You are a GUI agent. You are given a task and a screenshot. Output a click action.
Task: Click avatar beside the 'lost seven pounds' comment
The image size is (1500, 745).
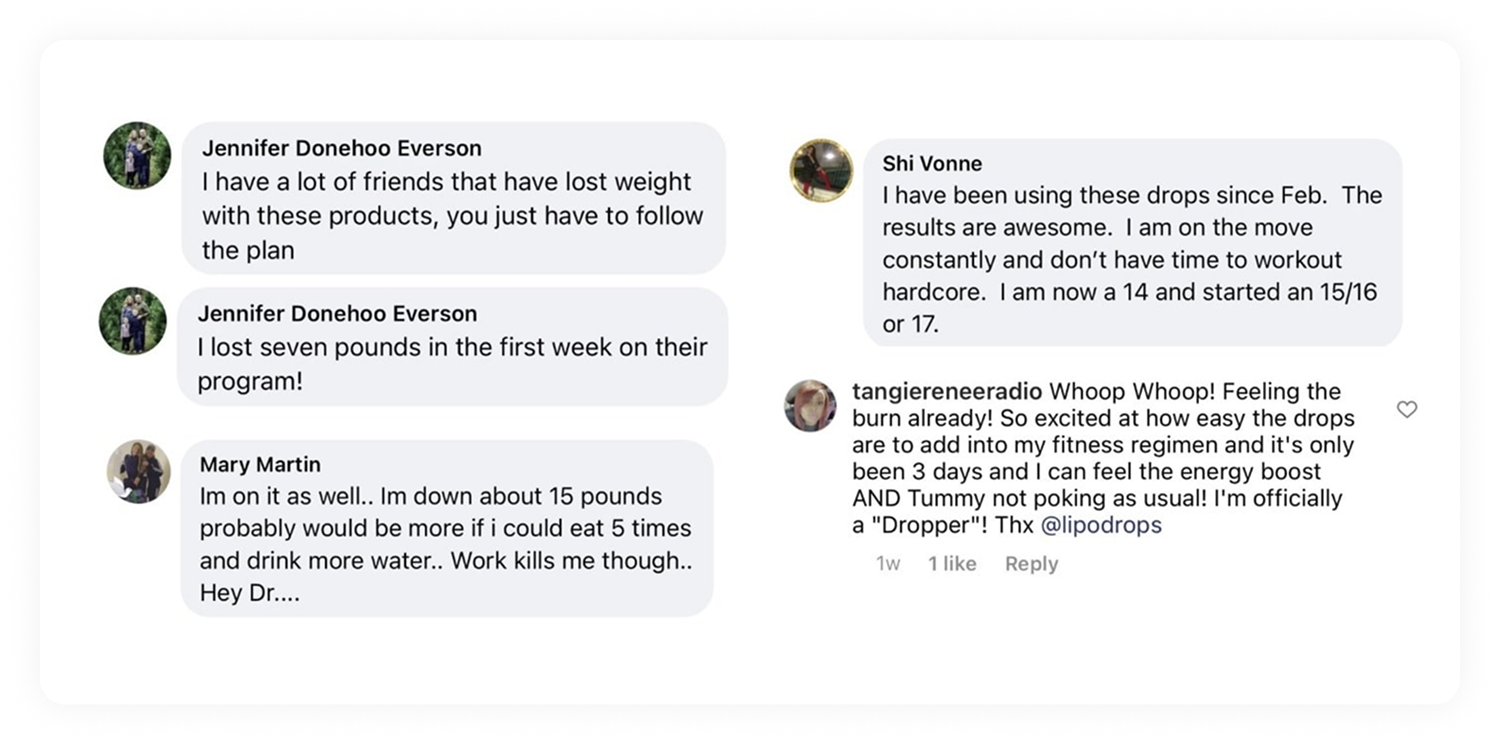pyautogui.click(x=133, y=321)
